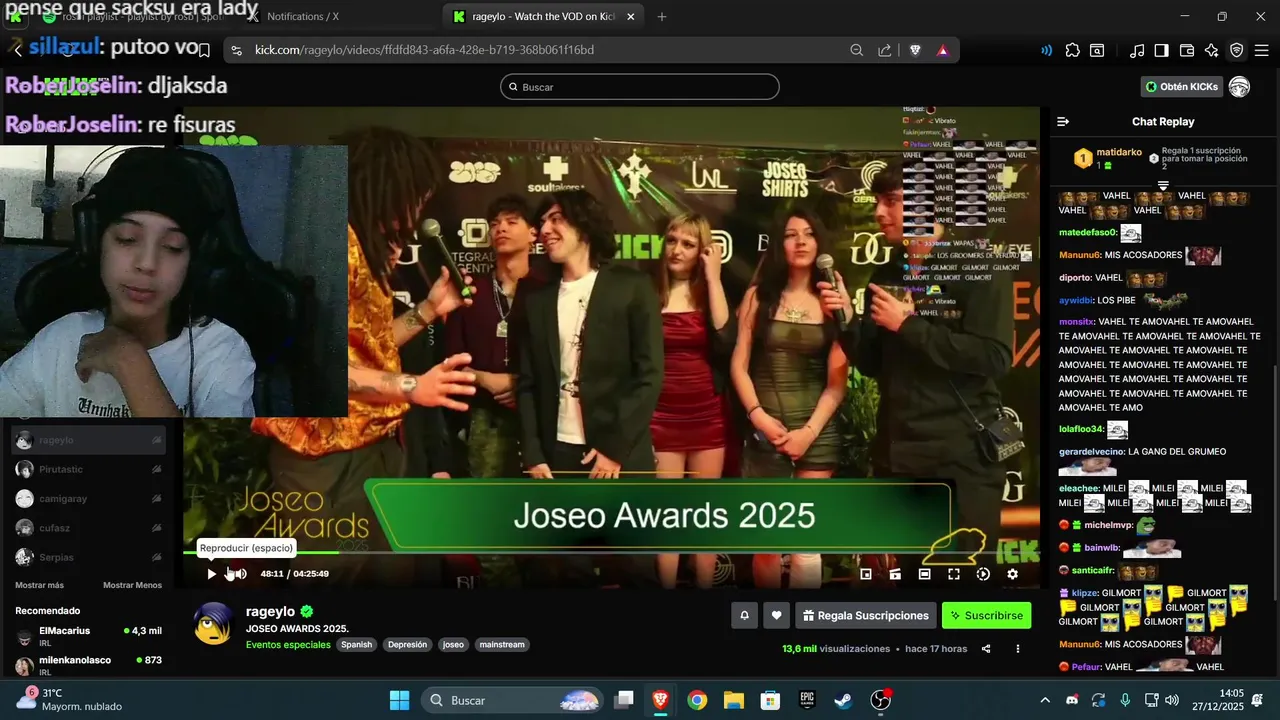This screenshot has width=1280, height=720.
Task: Open the browser extensions puzzle icon
Action: coord(1073,50)
